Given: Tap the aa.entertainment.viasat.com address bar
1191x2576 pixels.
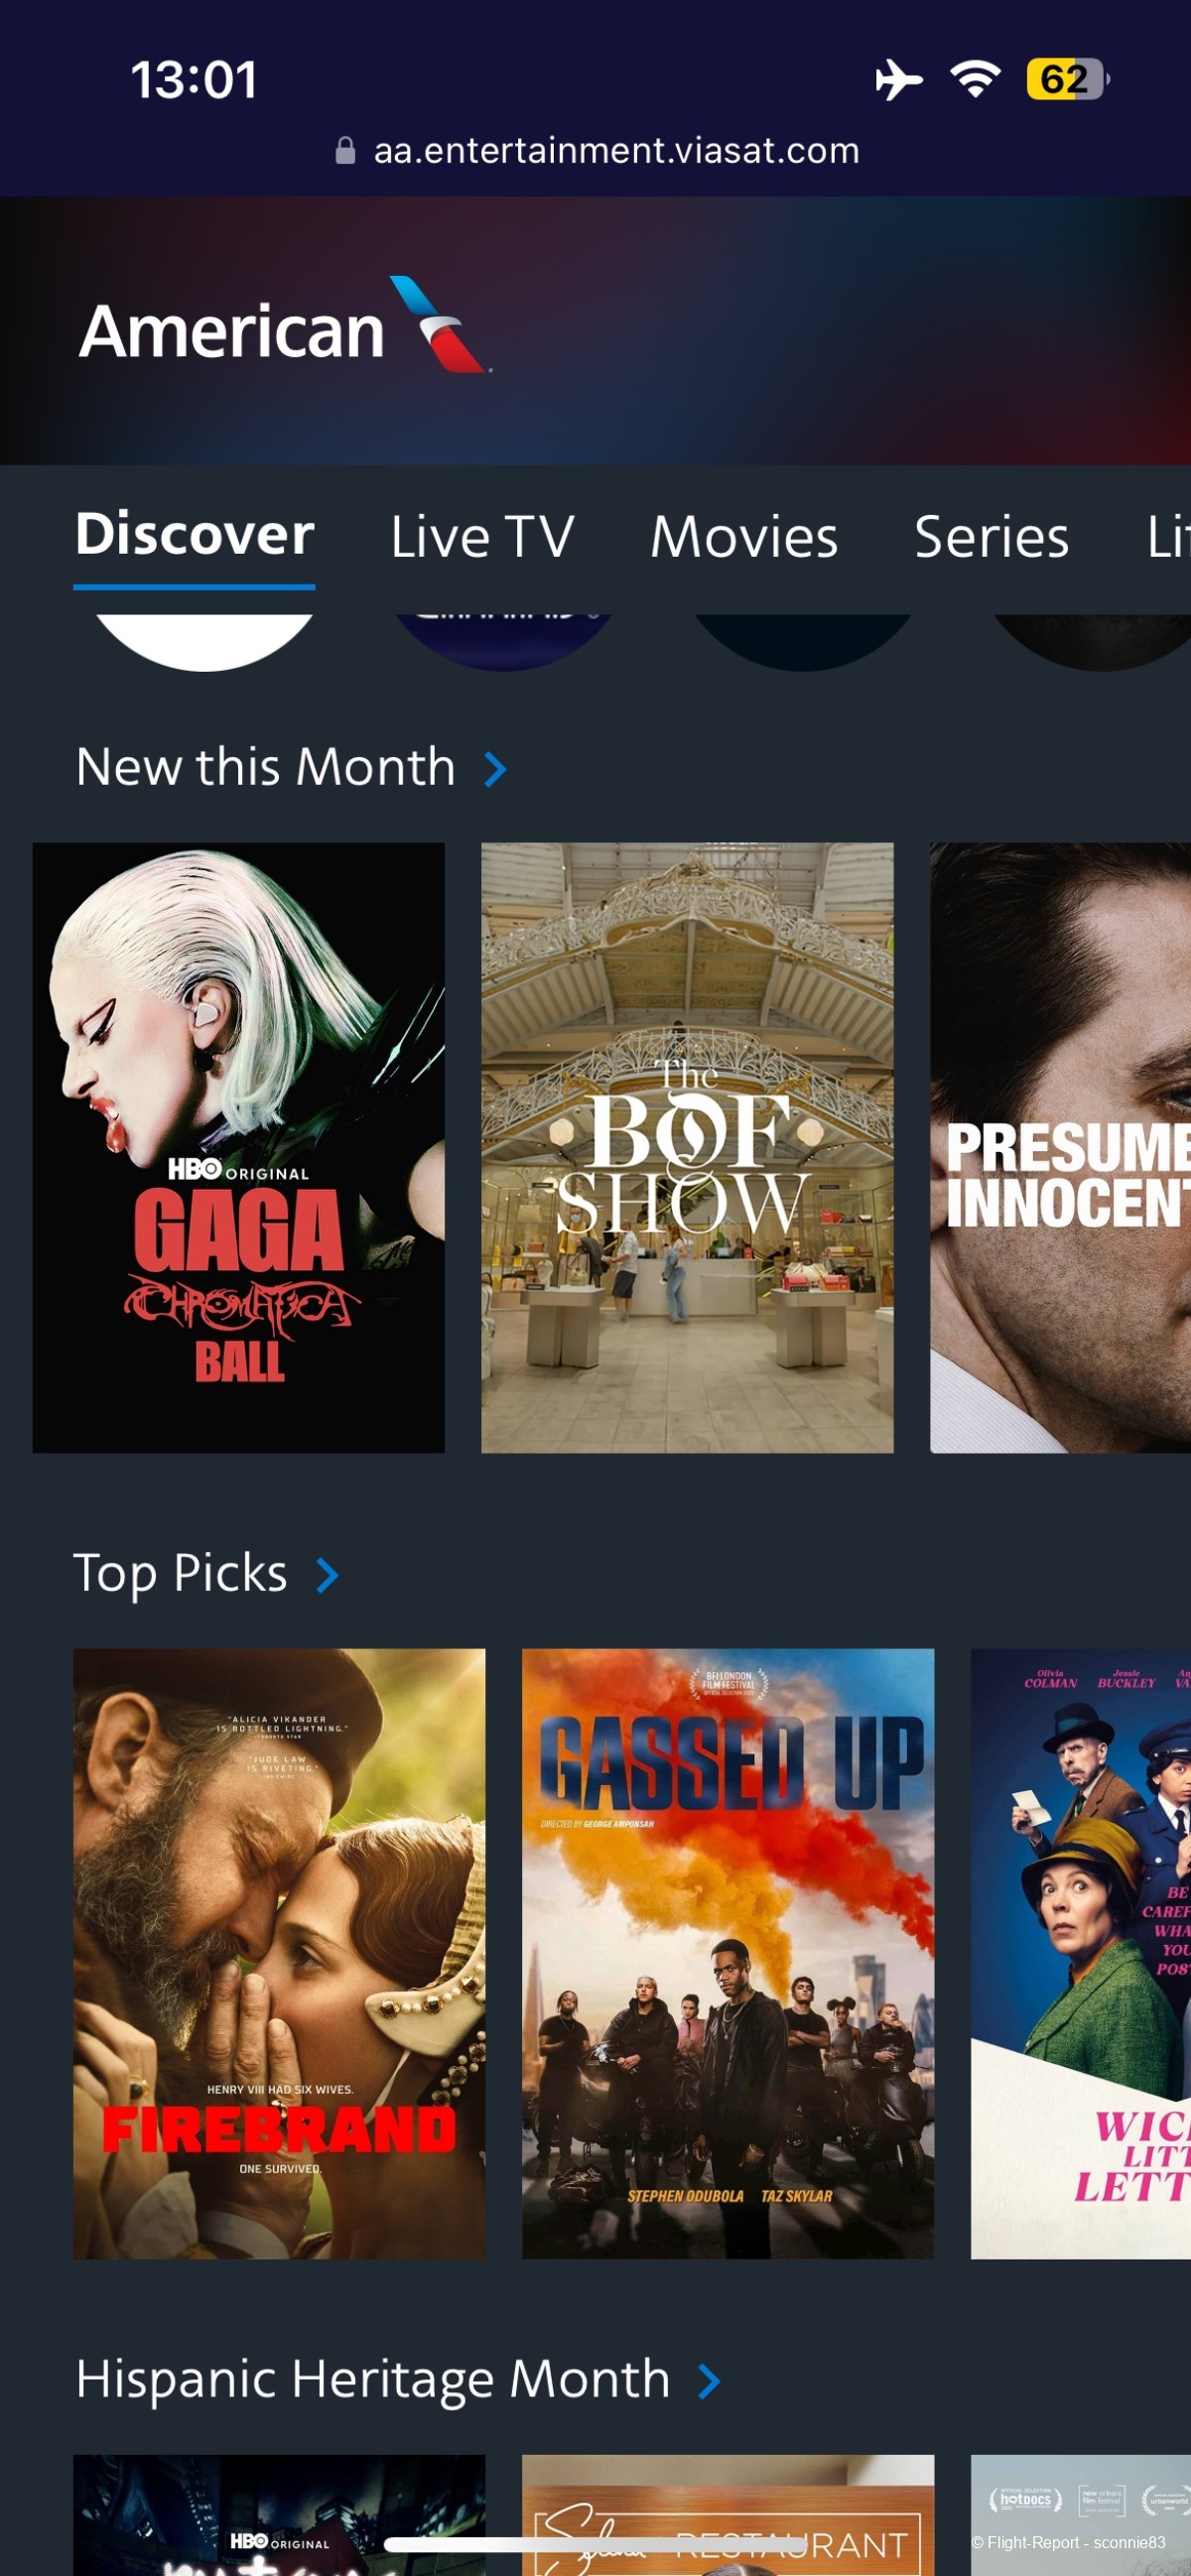Looking at the screenshot, I should (597, 151).
